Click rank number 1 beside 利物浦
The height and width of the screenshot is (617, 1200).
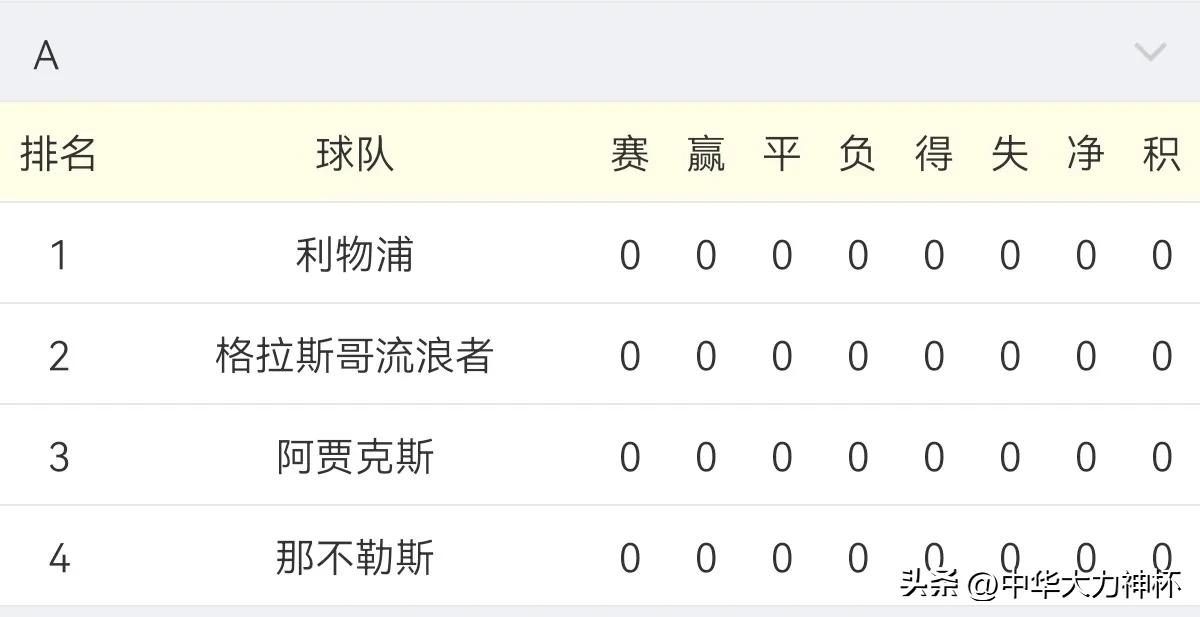pos(58,254)
